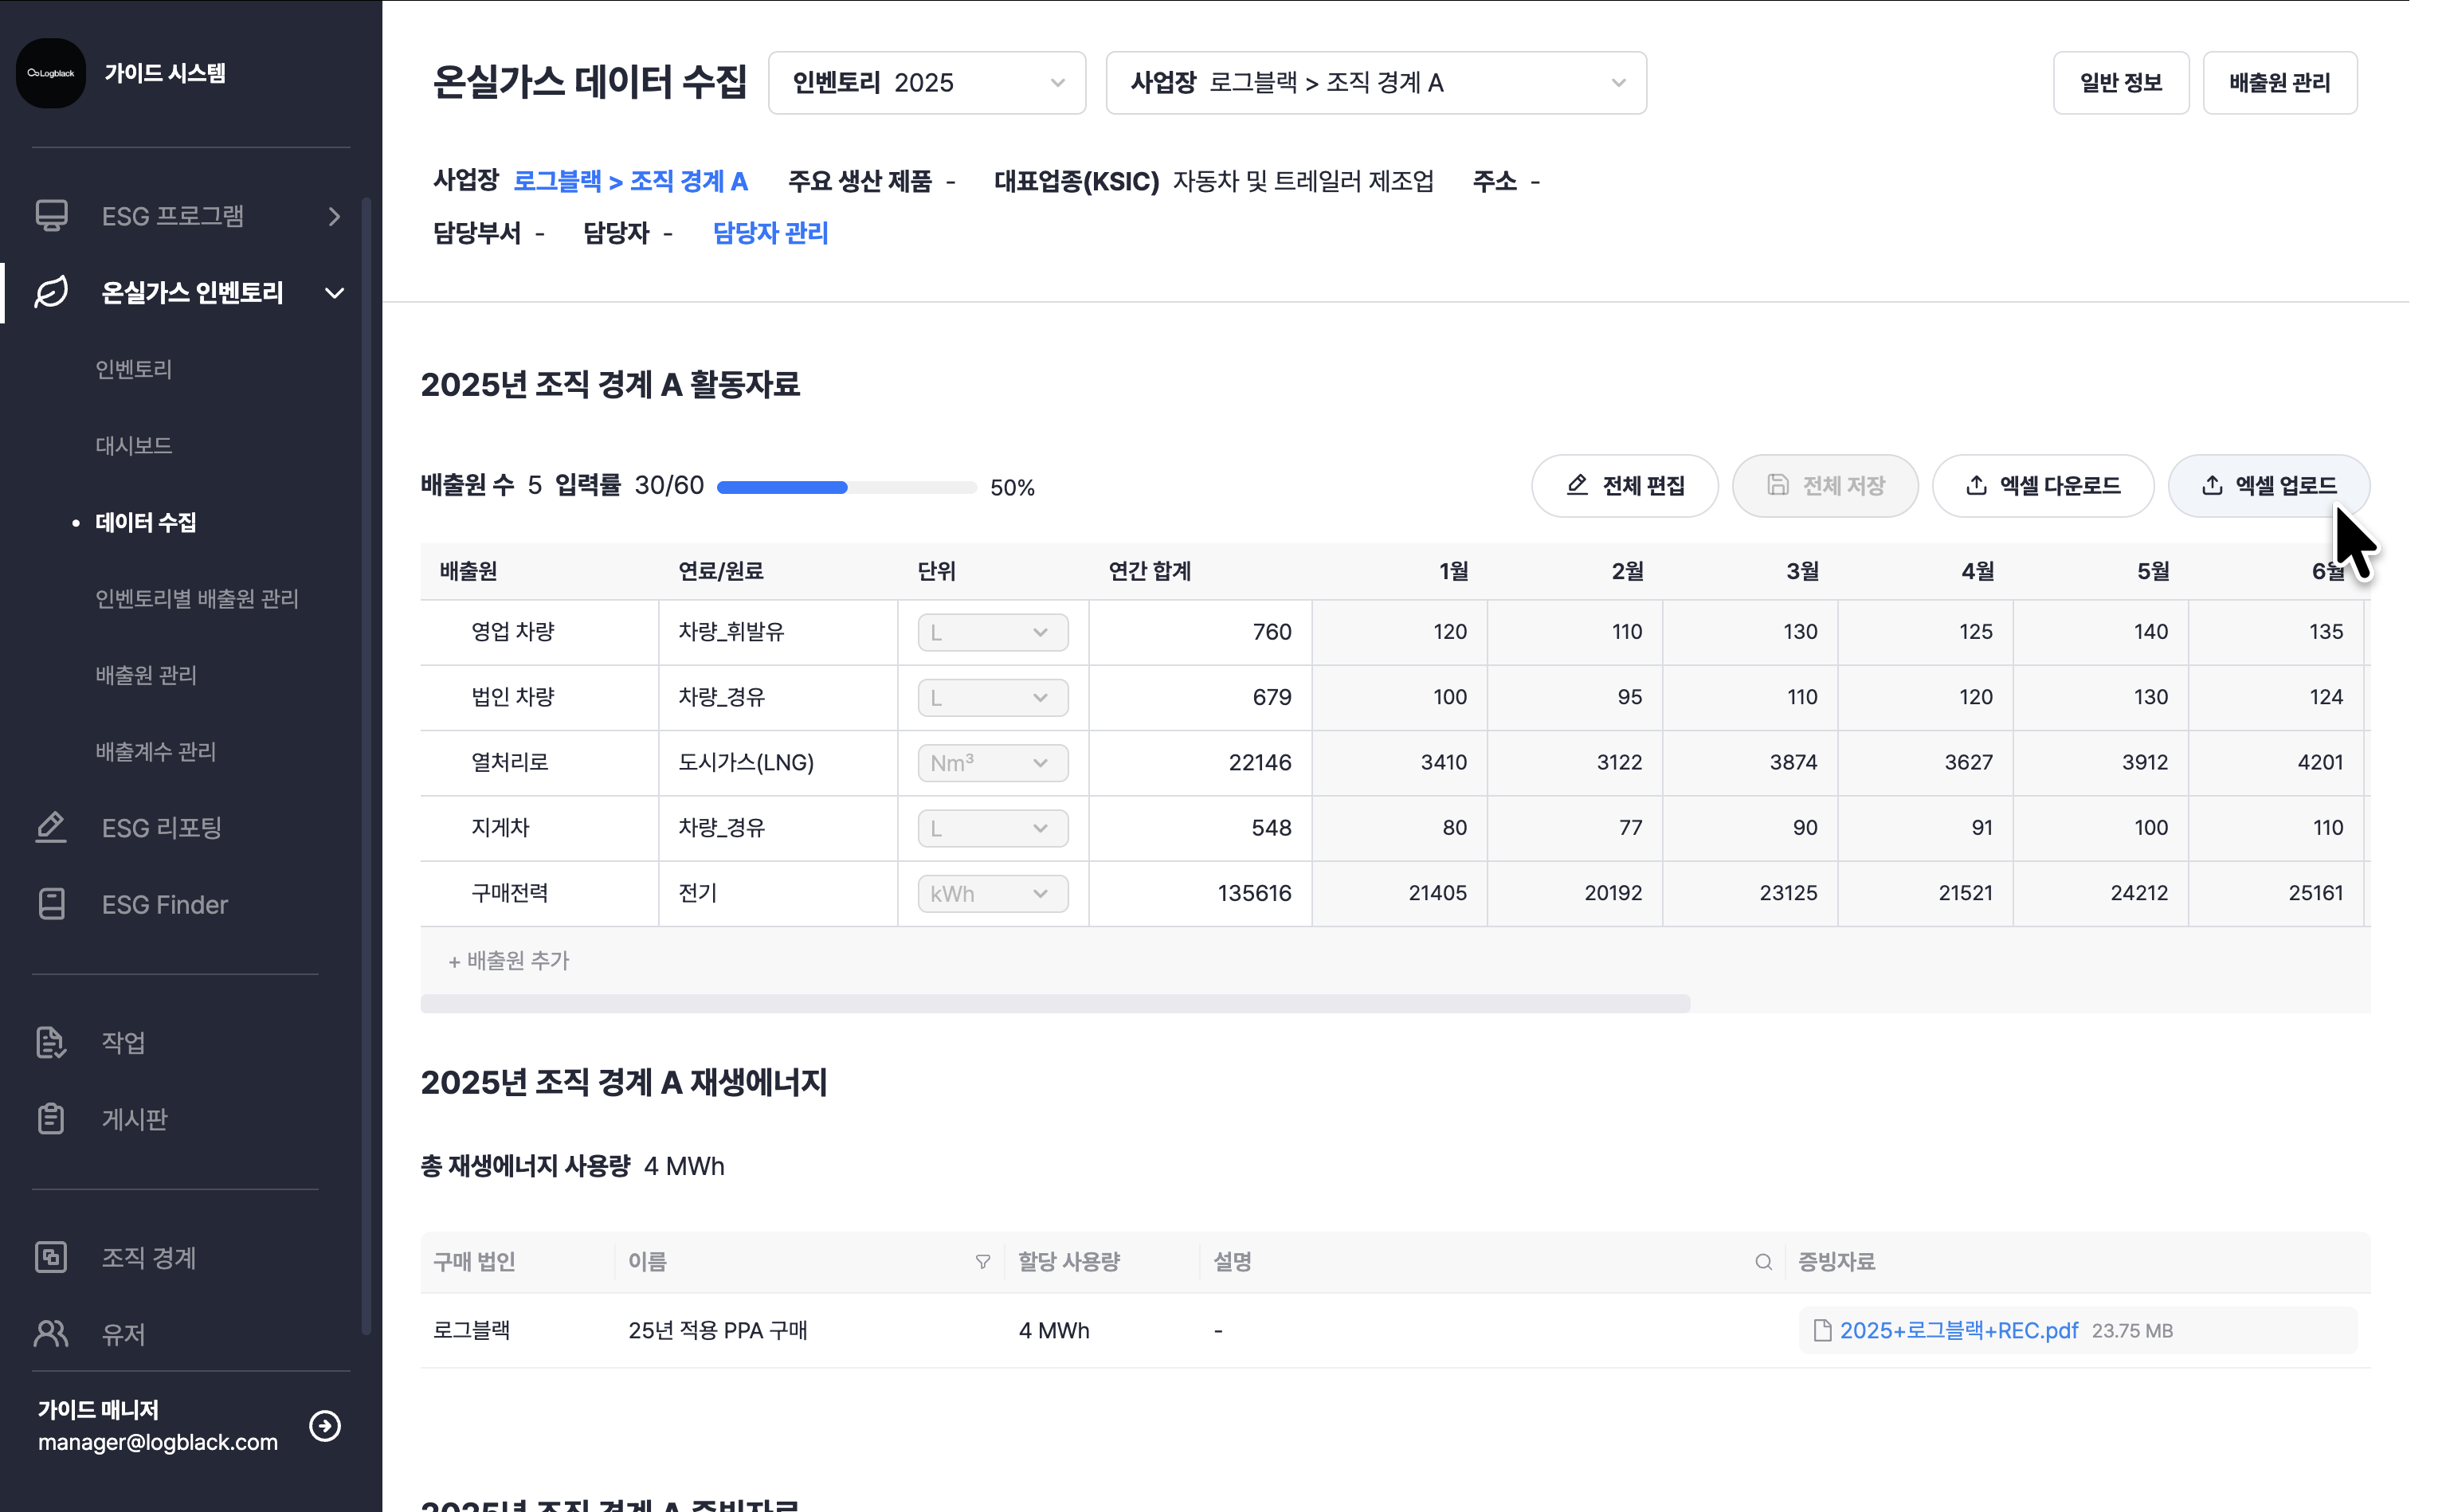Click the 25년 적용 PPA 구매 row name
Image resolution: width=2446 pixels, height=1512 pixels.
tap(718, 1330)
